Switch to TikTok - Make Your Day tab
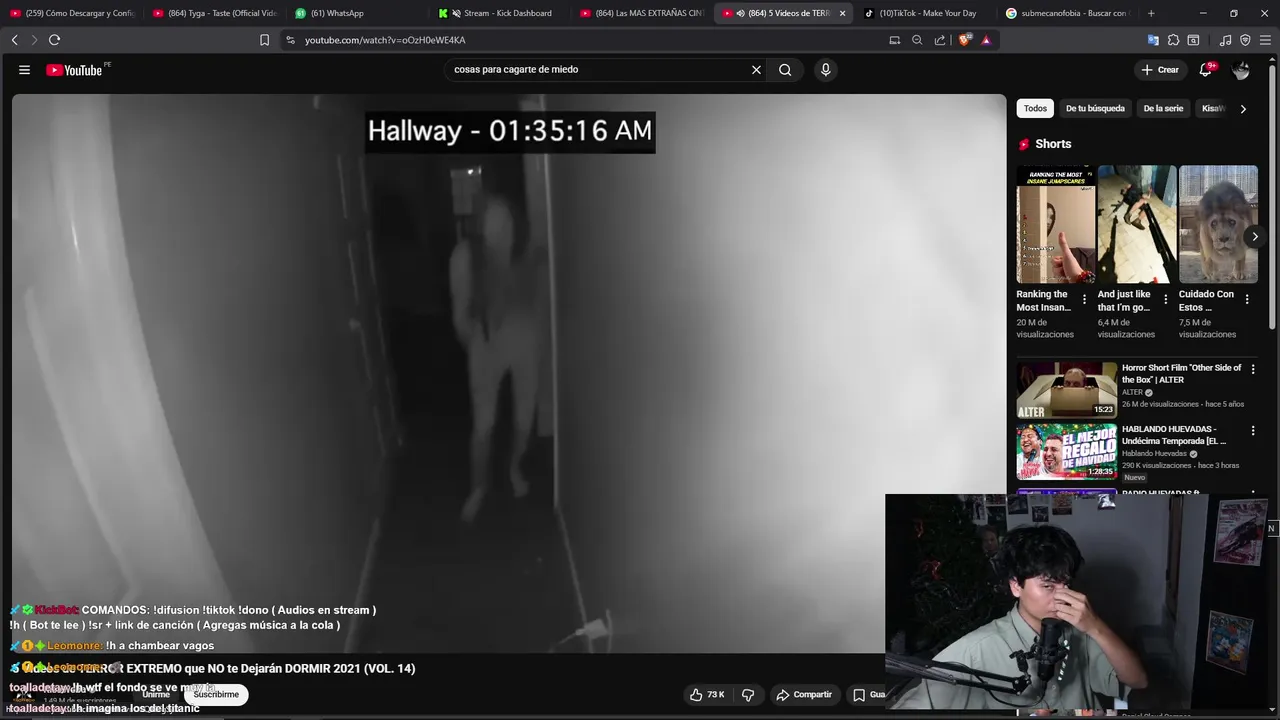1280x720 pixels. click(927, 13)
